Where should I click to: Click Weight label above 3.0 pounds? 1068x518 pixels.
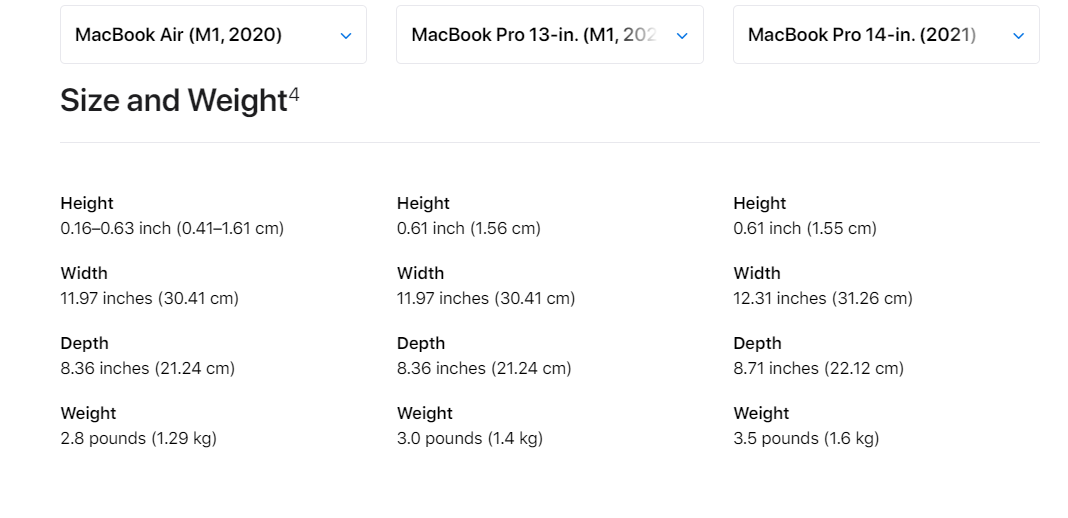pos(425,413)
